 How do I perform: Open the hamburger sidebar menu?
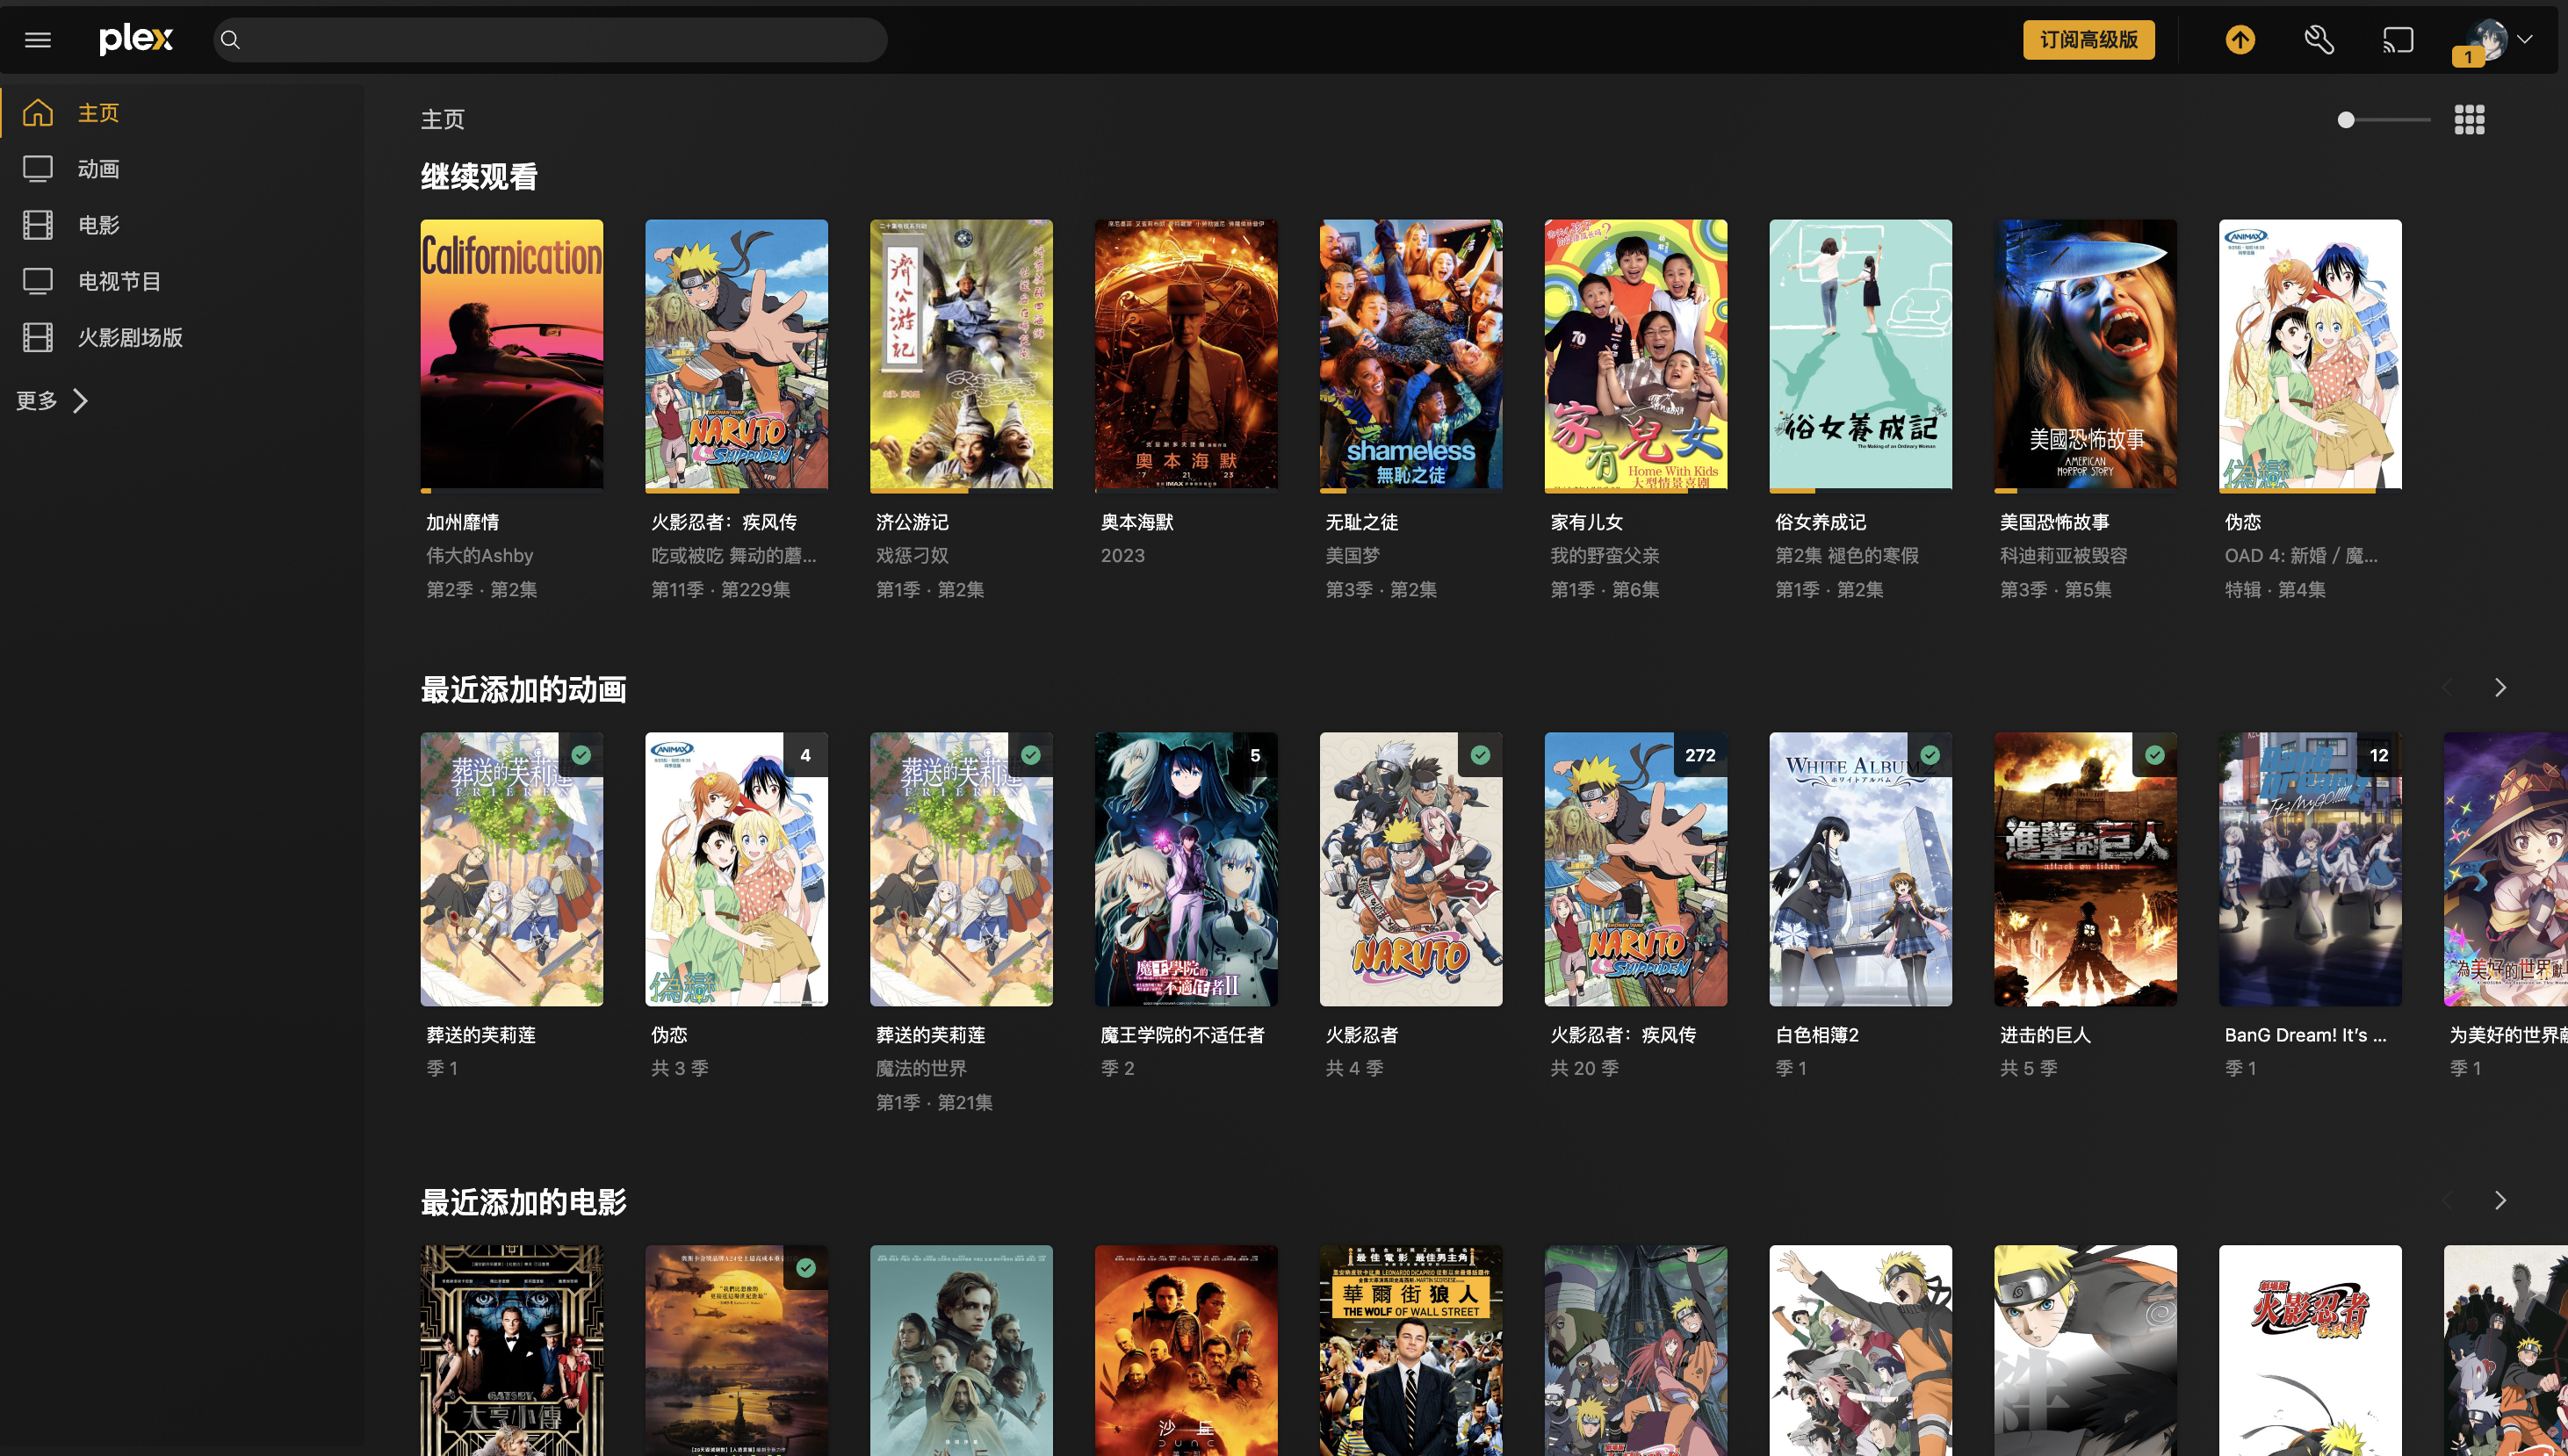pyautogui.click(x=38, y=40)
